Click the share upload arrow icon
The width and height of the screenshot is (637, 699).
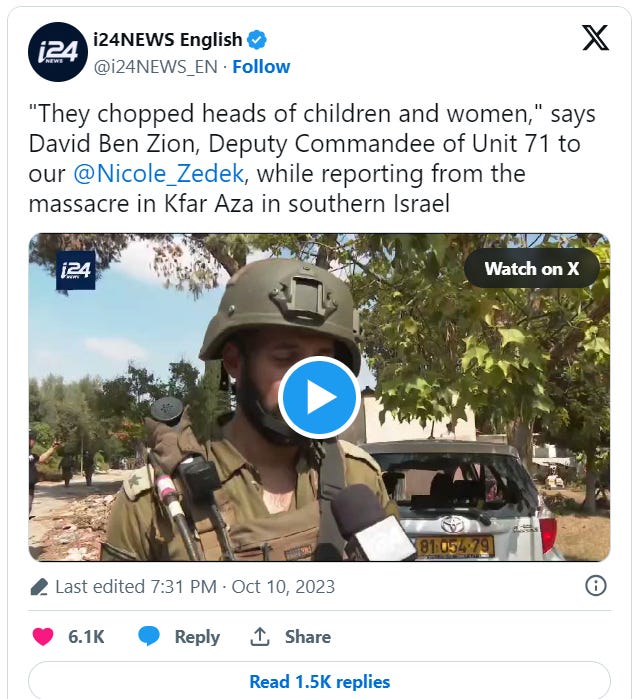(x=260, y=636)
